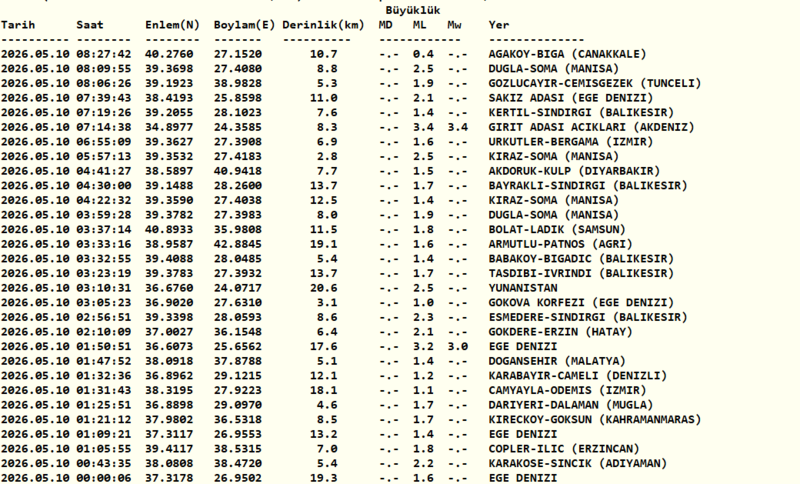Click longitude value '29.0970'

(x=237, y=405)
